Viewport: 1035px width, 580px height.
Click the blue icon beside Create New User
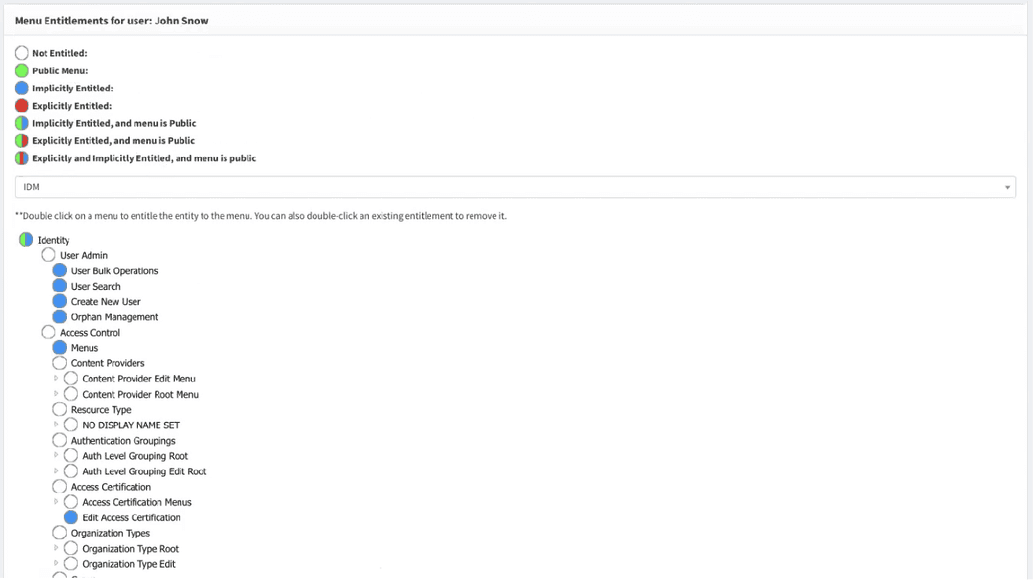point(59,301)
